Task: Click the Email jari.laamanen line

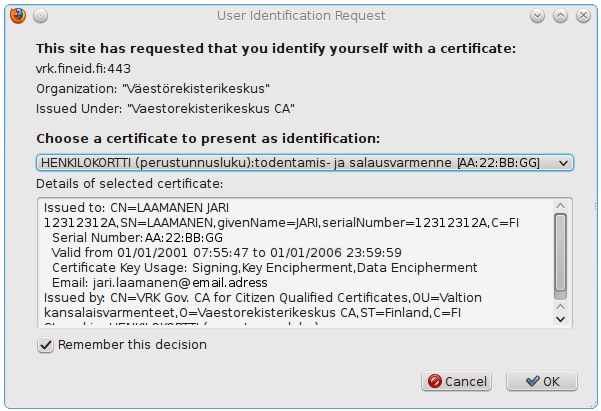Action: tap(160, 283)
